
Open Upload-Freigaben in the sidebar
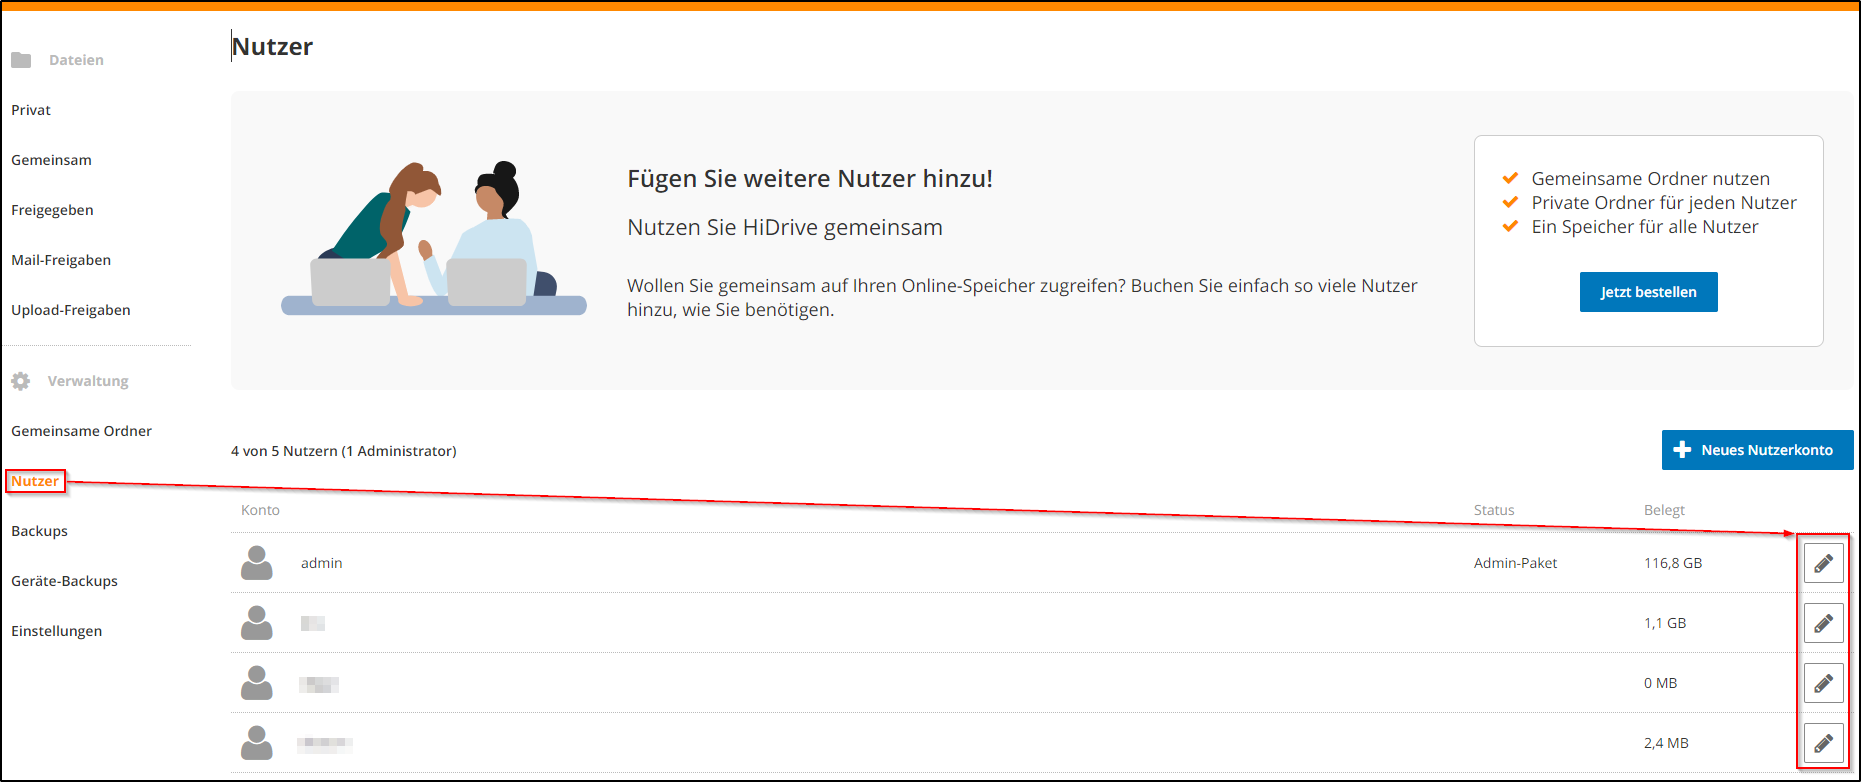pos(71,310)
